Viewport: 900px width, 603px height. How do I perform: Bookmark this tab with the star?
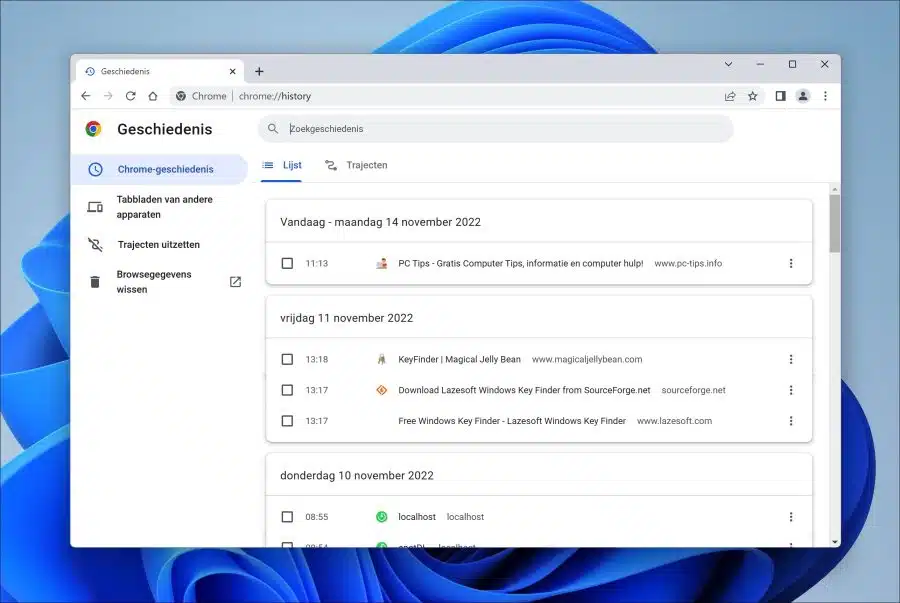click(x=752, y=96)
